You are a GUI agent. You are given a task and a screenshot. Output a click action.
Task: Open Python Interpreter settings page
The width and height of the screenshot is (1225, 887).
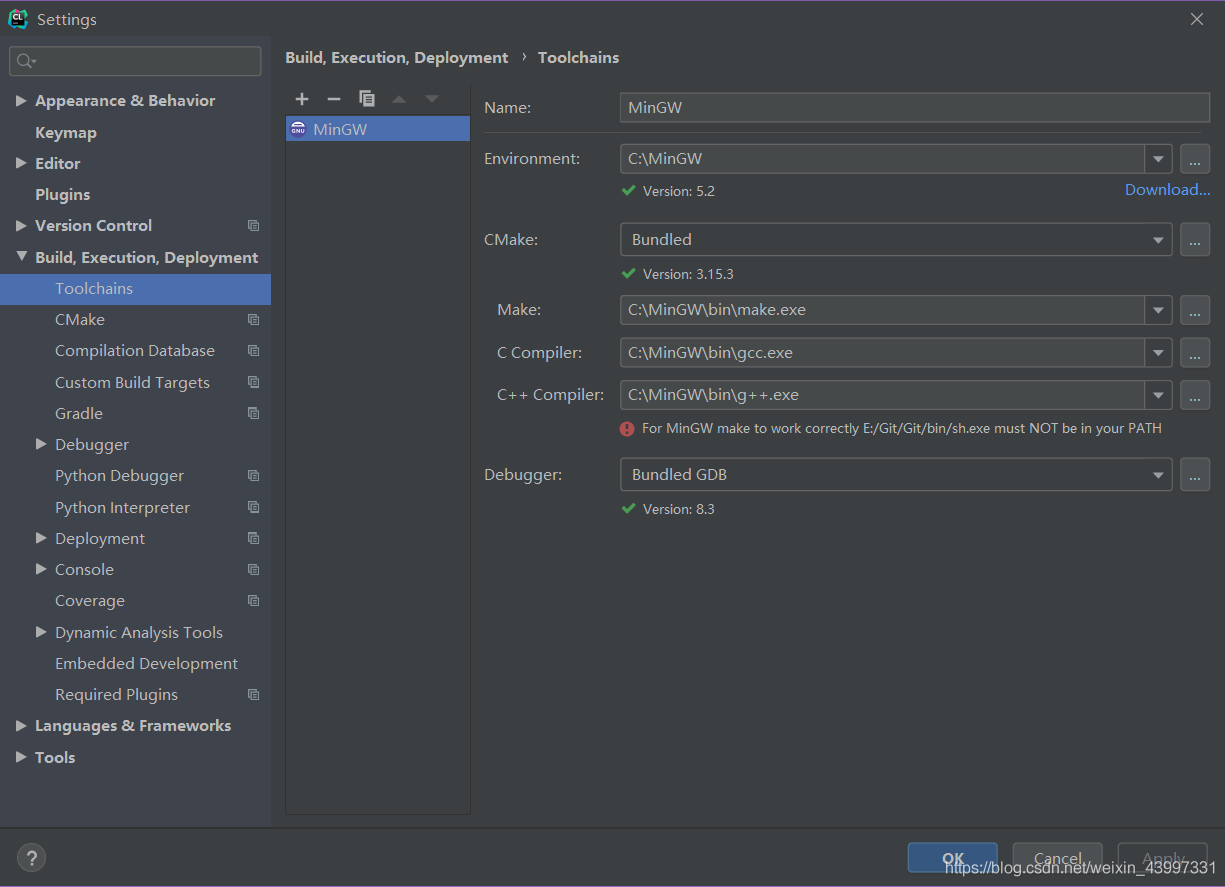pyautogui.click(x=122, y=507)
